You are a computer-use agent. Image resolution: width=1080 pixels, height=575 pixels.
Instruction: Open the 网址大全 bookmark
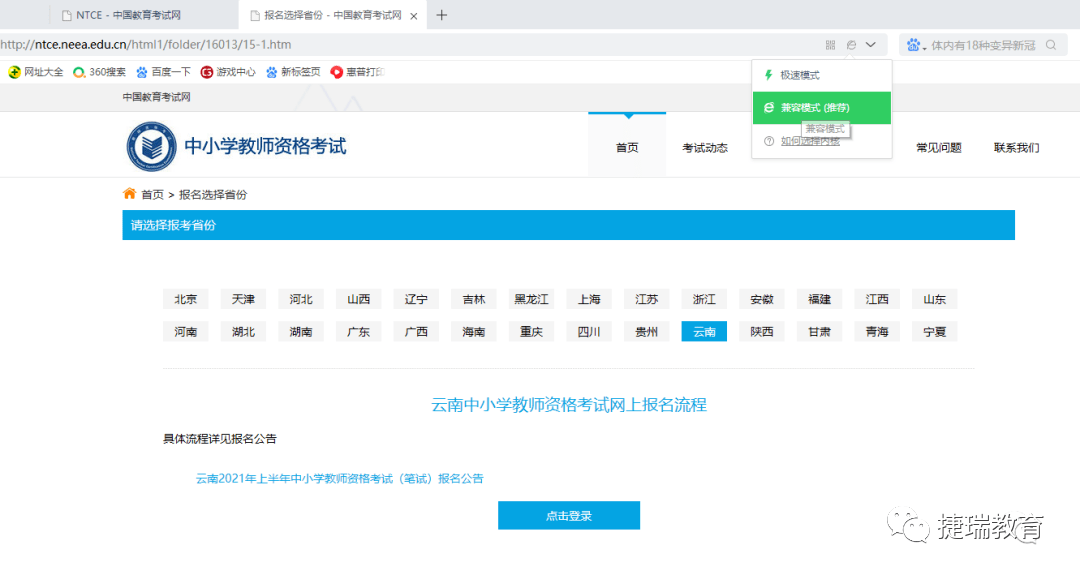36,72
